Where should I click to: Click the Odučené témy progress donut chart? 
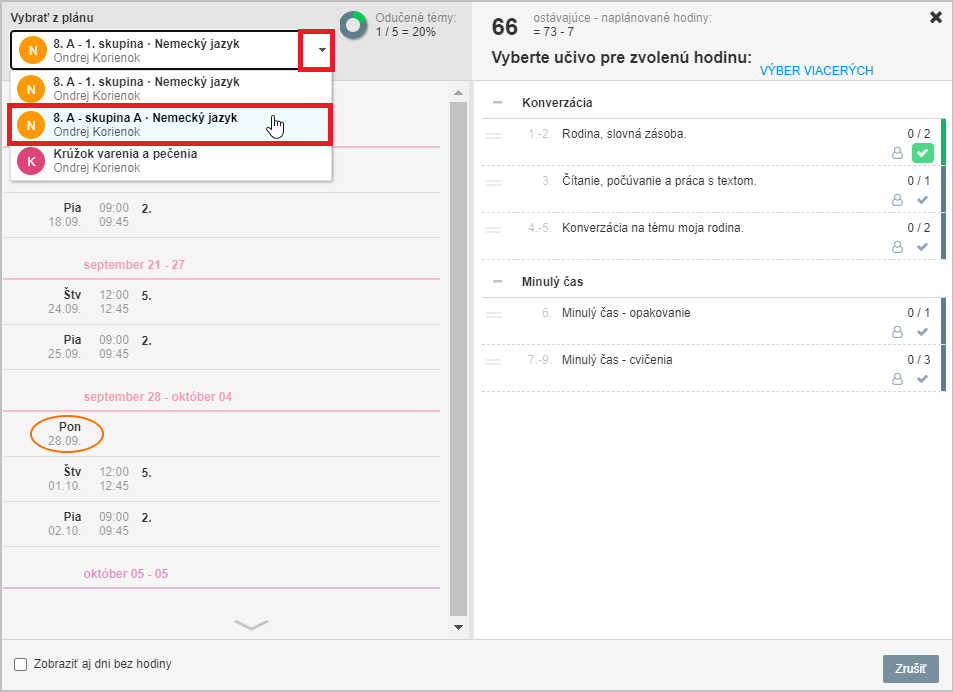pyautogui.click(x=354, y=26)
